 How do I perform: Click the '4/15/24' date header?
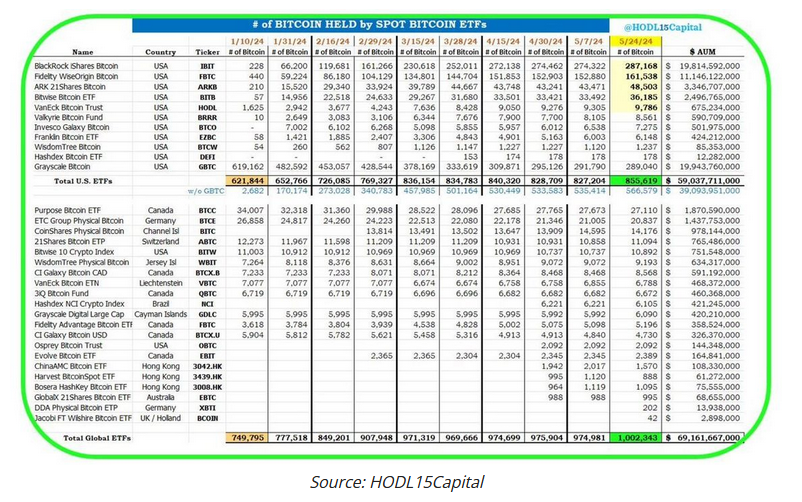[503, 41]
